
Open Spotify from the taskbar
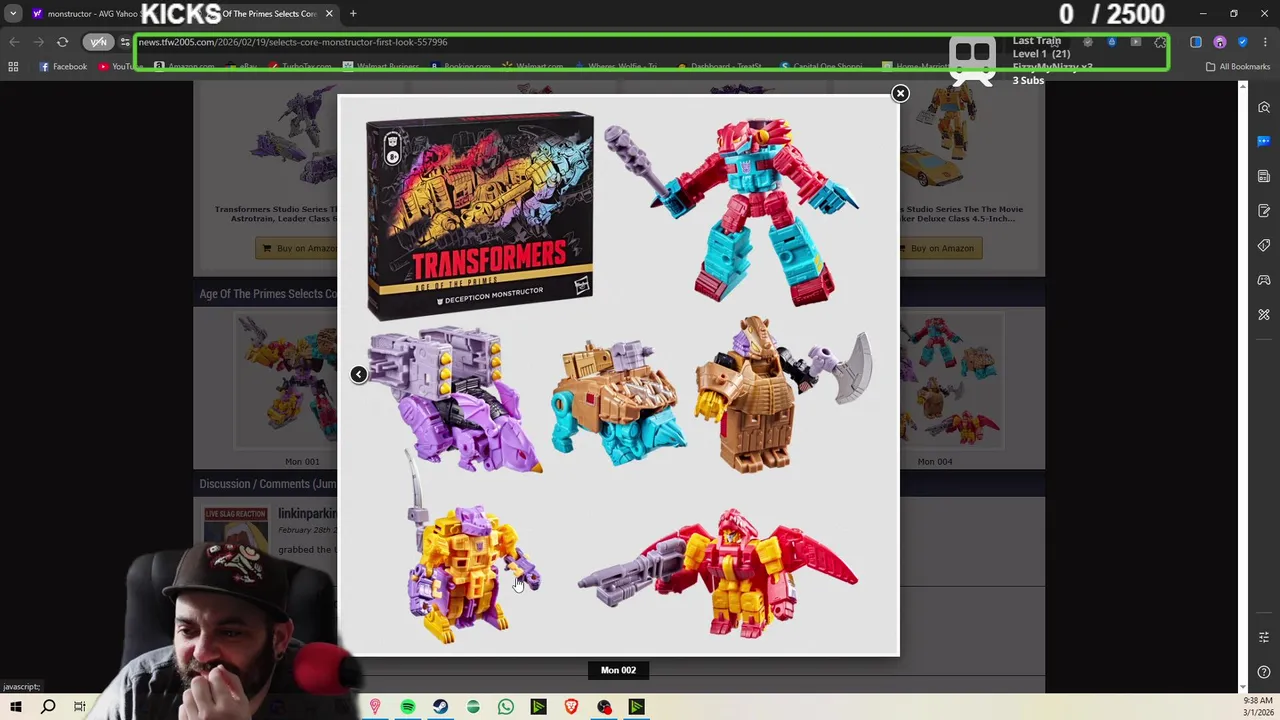pyautogui.click(x=408, y=707)
